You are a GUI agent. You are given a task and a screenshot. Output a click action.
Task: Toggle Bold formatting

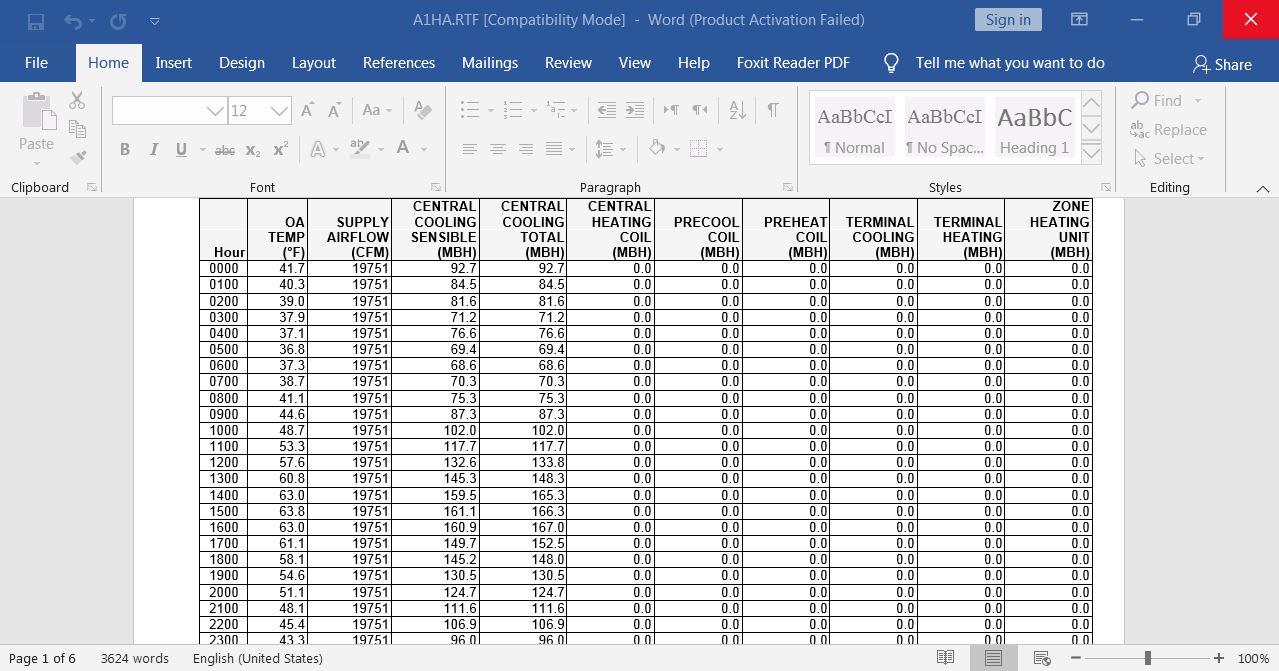(125, 149)
